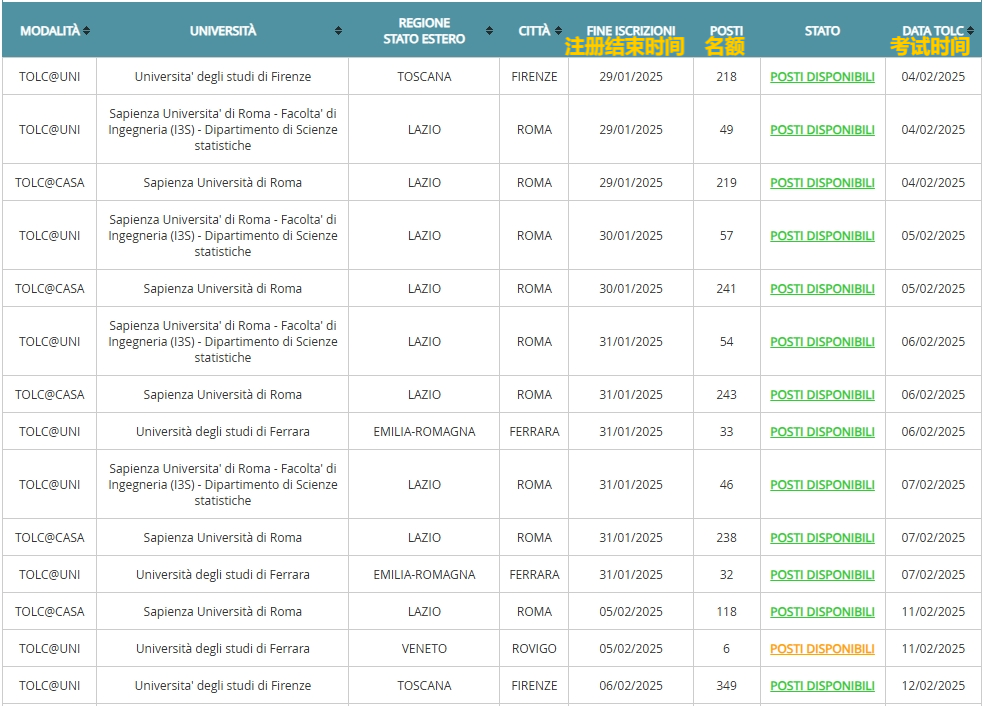Image resolution: width=984 pixels, height=706 pixels.
Task: Open POSTI DISPONIBILI link in the 54-seat row
Action: (x=822, y=342)
